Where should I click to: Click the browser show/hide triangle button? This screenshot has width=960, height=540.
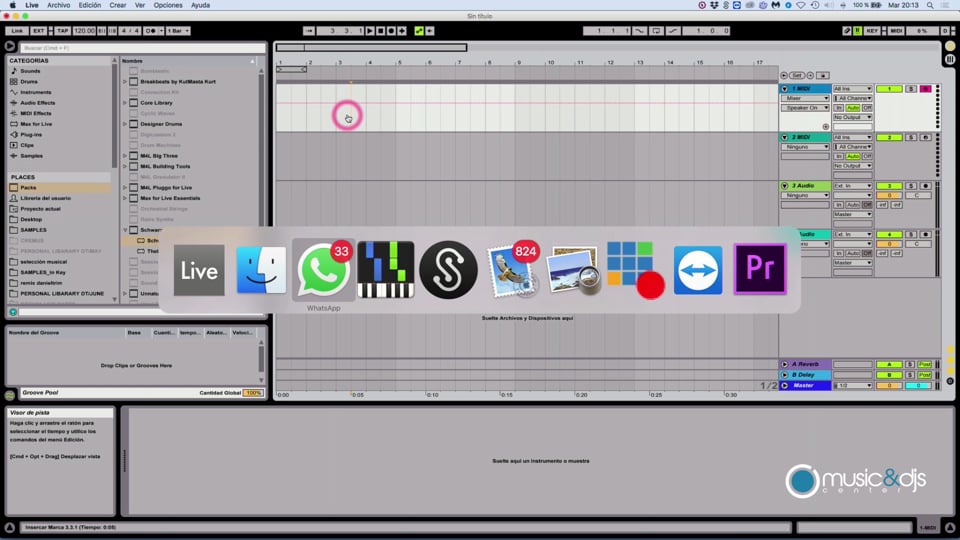point(10,46)
